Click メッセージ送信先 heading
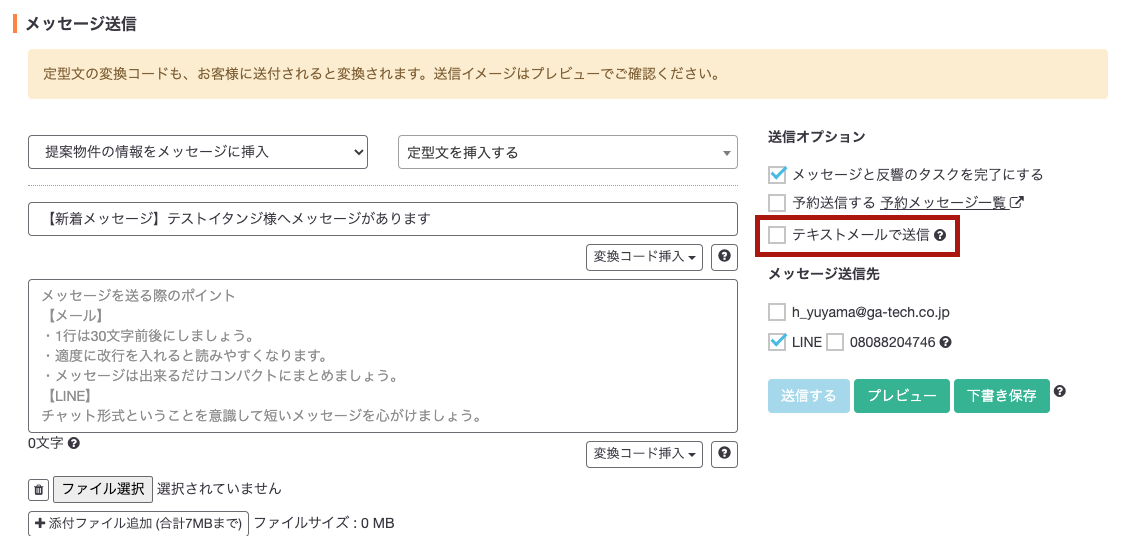 824,274
